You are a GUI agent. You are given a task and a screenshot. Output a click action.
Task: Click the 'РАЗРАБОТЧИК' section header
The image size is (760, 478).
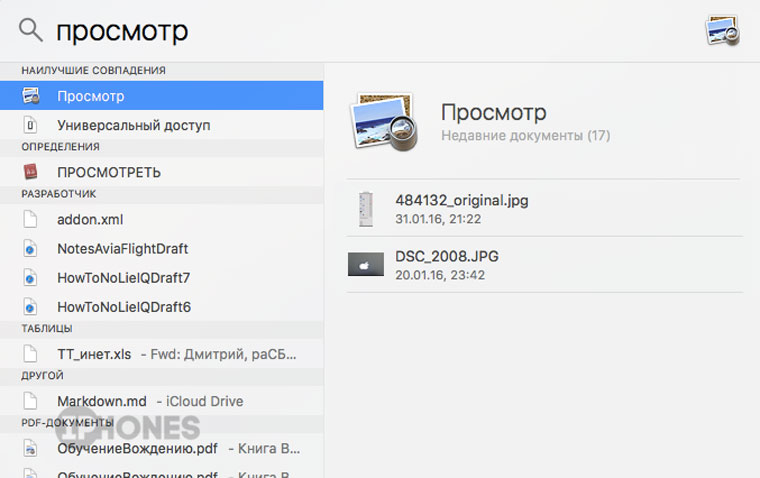(x=59, y=194)
